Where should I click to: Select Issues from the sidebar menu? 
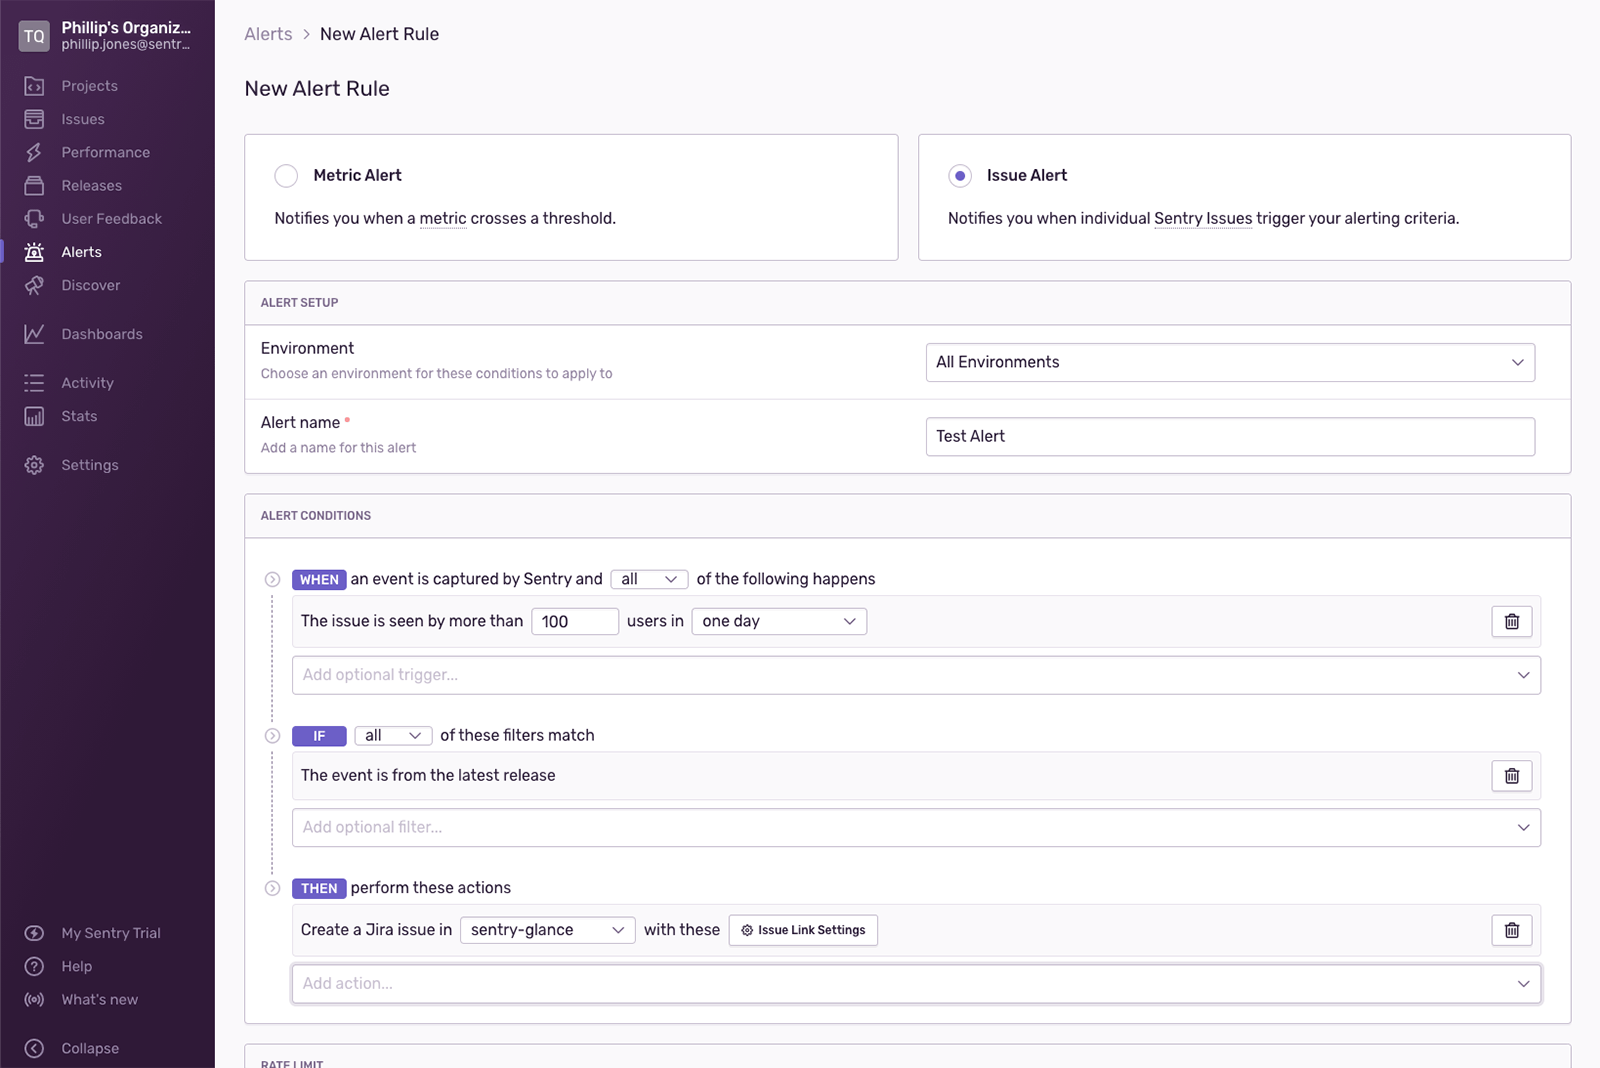click(x=83, y=118)
